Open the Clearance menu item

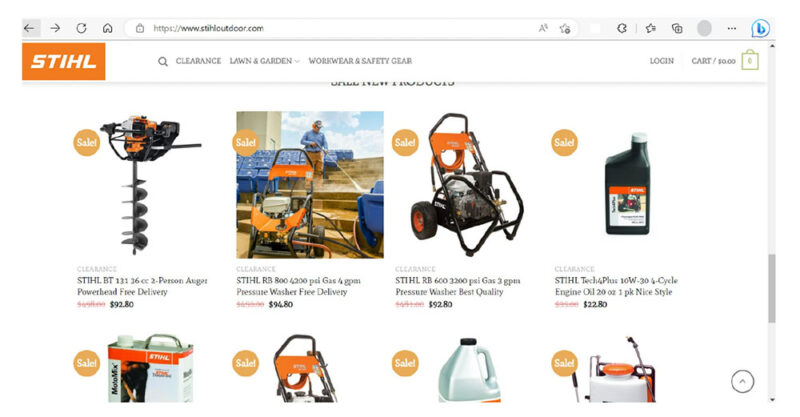(198, 61)
